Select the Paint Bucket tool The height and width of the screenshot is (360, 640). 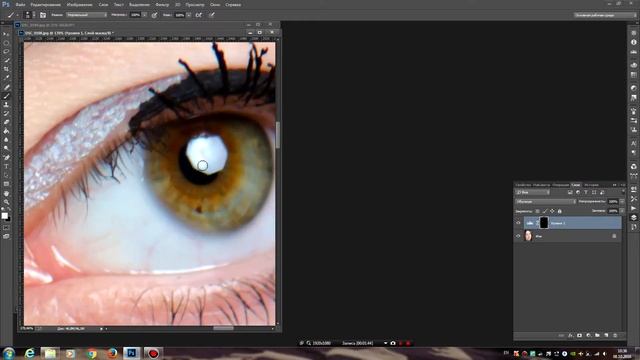coord(6,131)
